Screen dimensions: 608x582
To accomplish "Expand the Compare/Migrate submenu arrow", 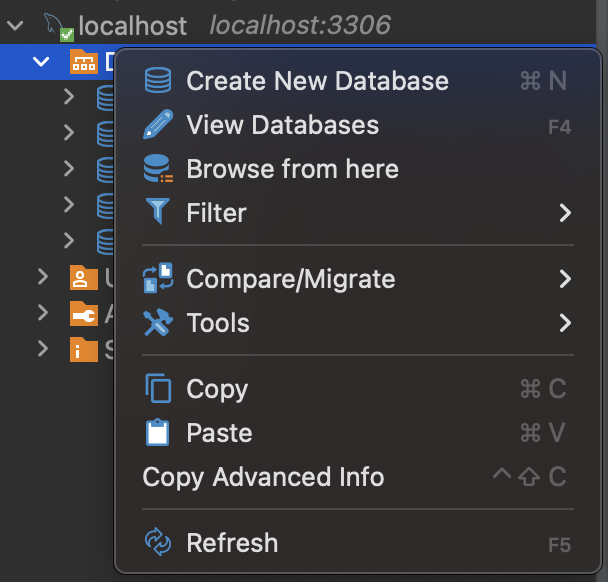I will [x=565, y=279].
